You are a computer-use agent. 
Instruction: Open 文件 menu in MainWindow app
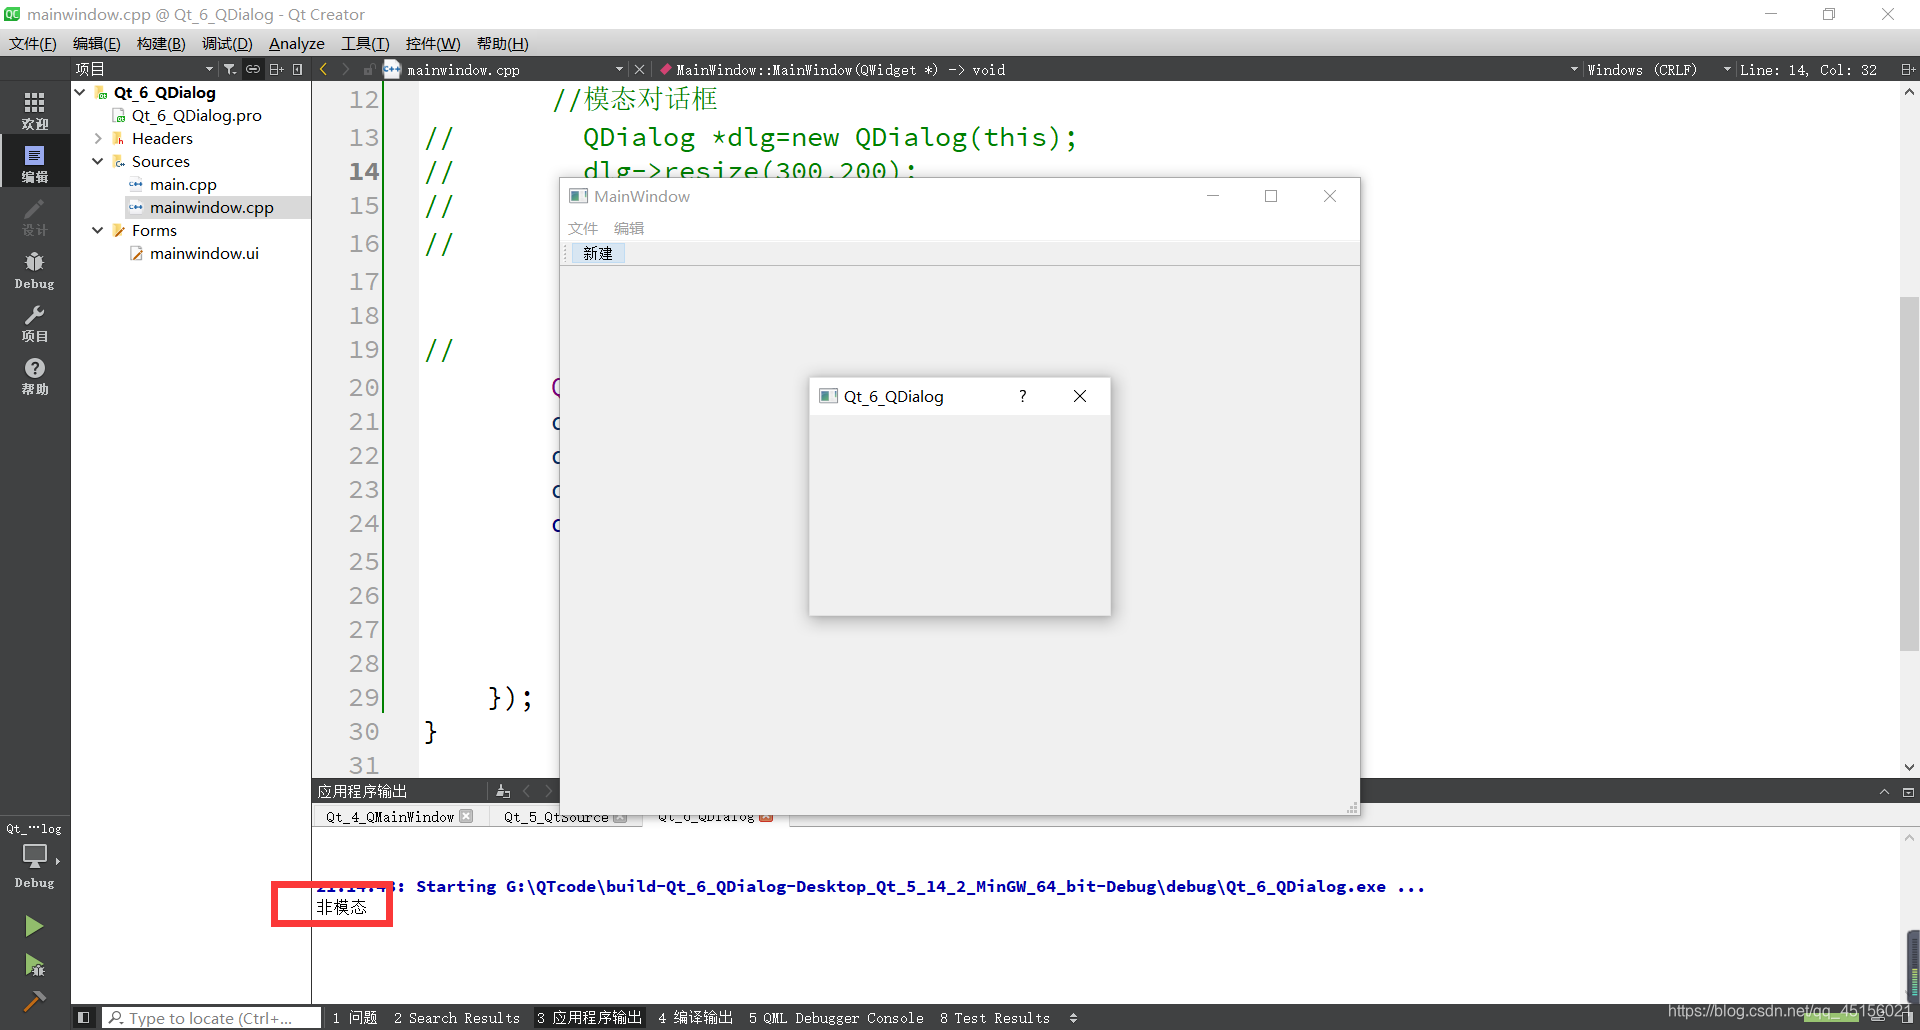coord(583,228)
